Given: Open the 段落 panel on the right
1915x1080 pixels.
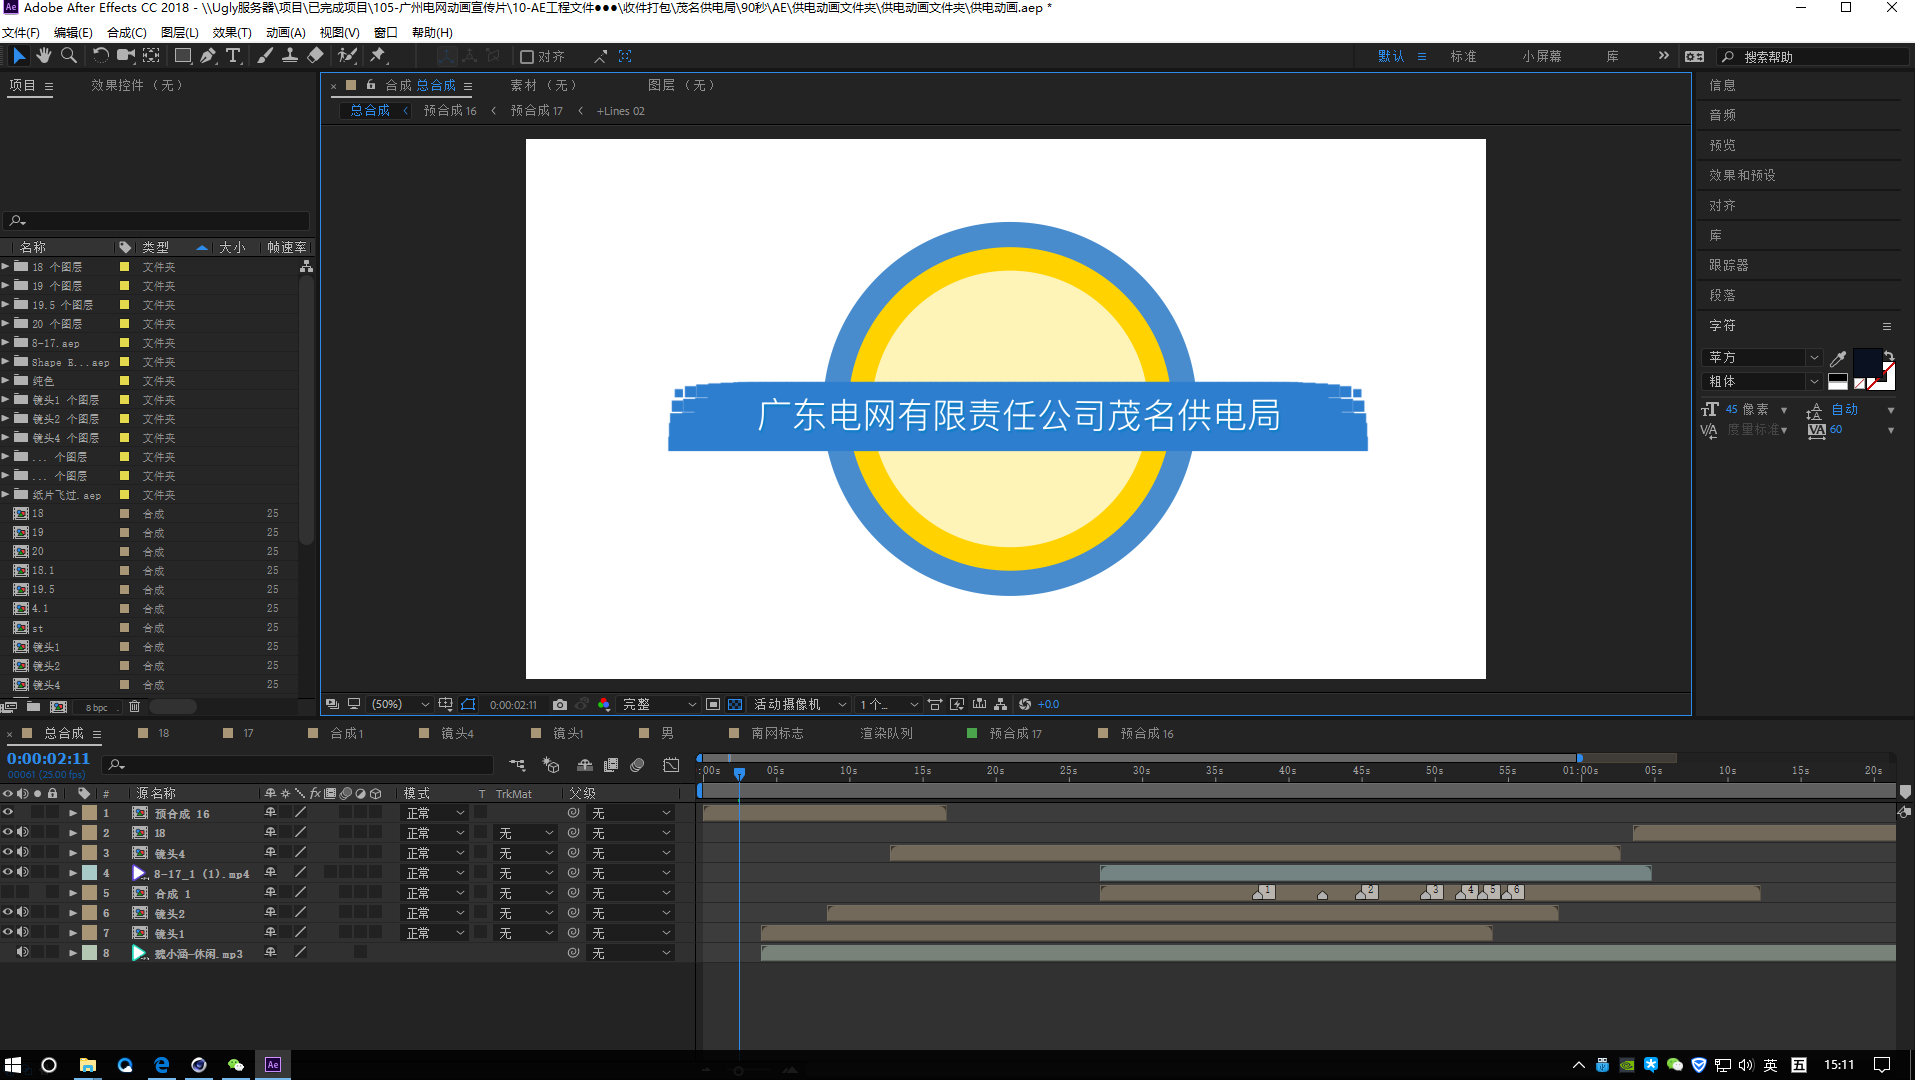Looking at the screenshot, I should (1722, 295).
